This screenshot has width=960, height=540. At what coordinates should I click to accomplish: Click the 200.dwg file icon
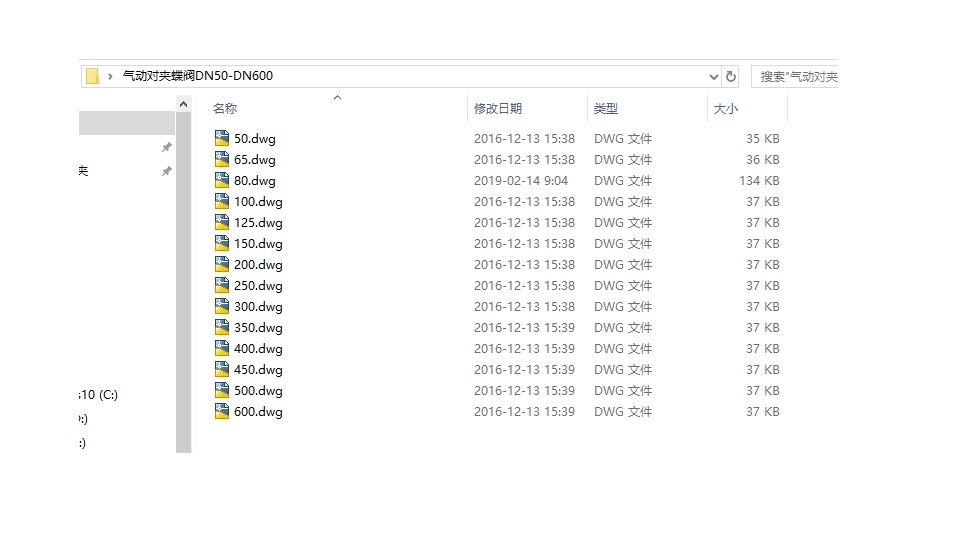click(222, 264)
